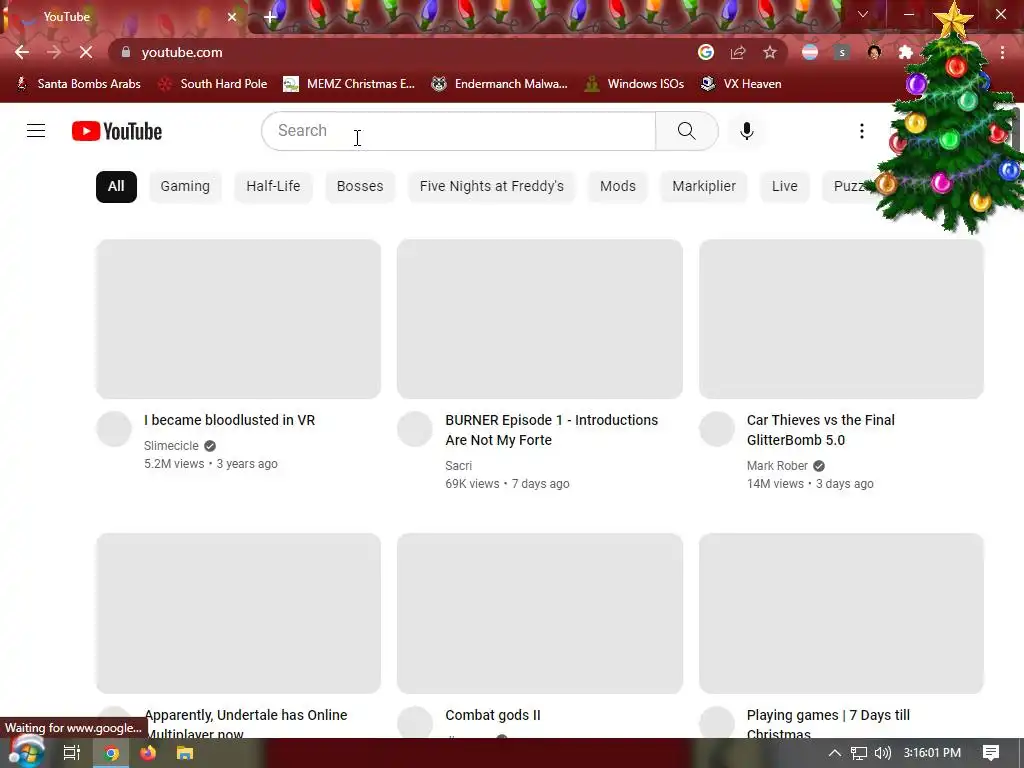Click taskbar clock 3:16:01 PM

932,753
